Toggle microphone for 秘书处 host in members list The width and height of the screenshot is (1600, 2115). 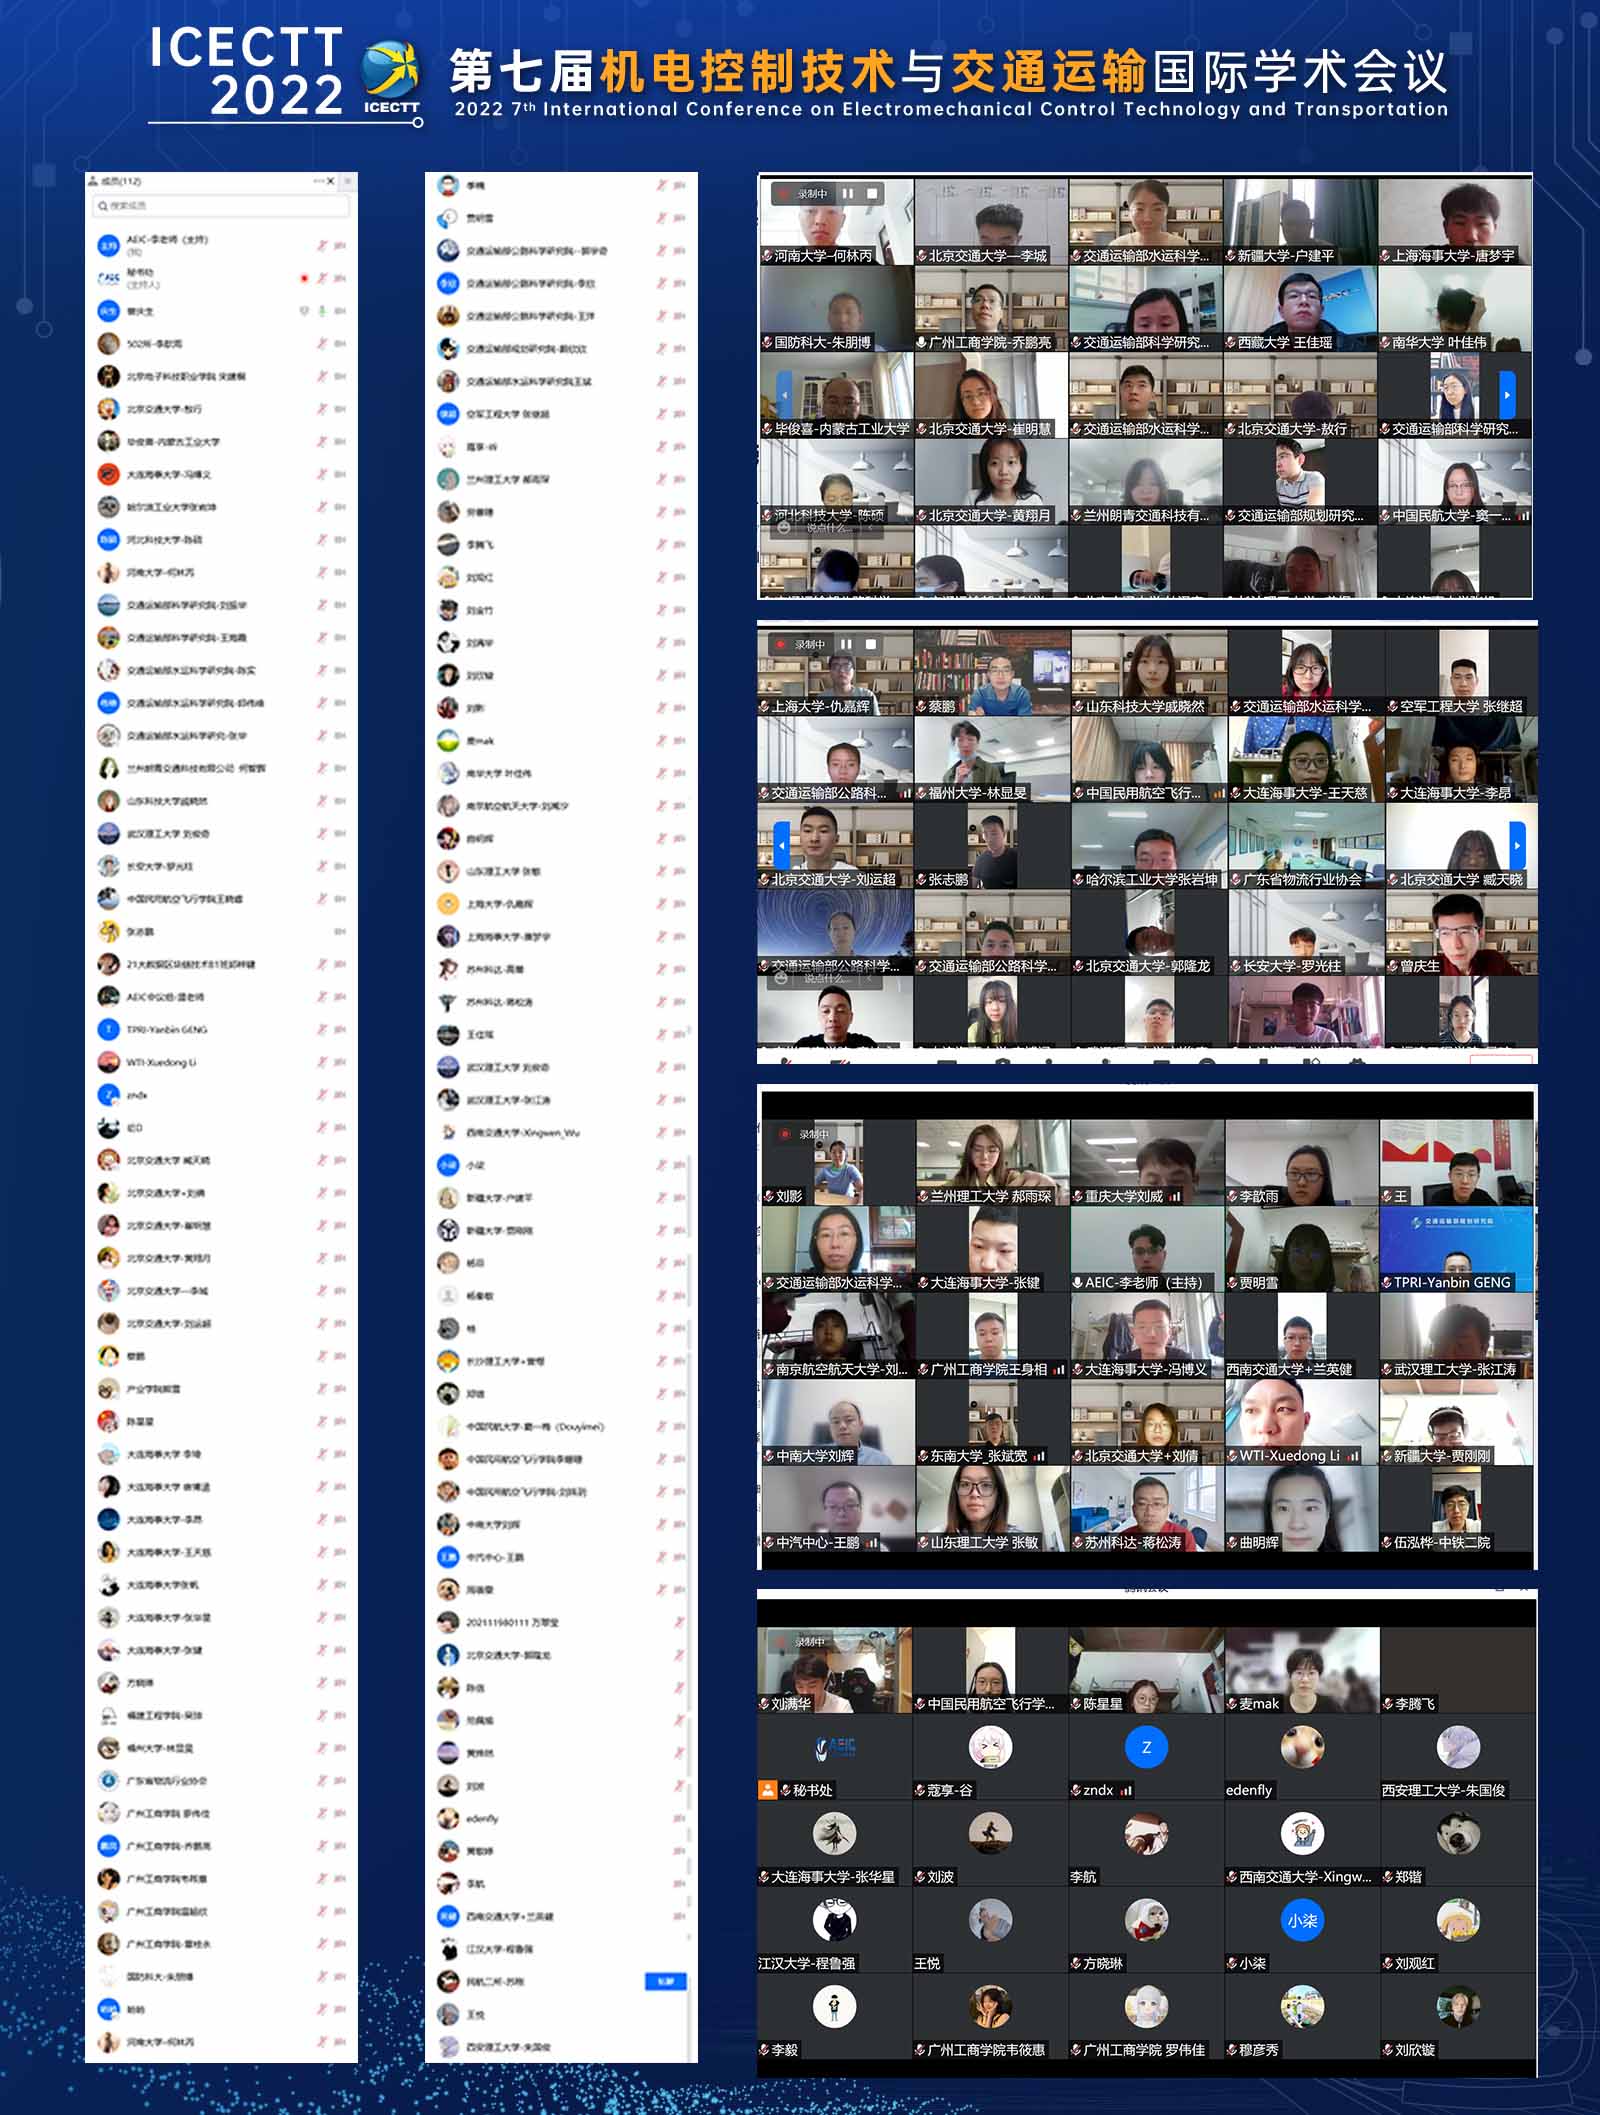(322, 278)
